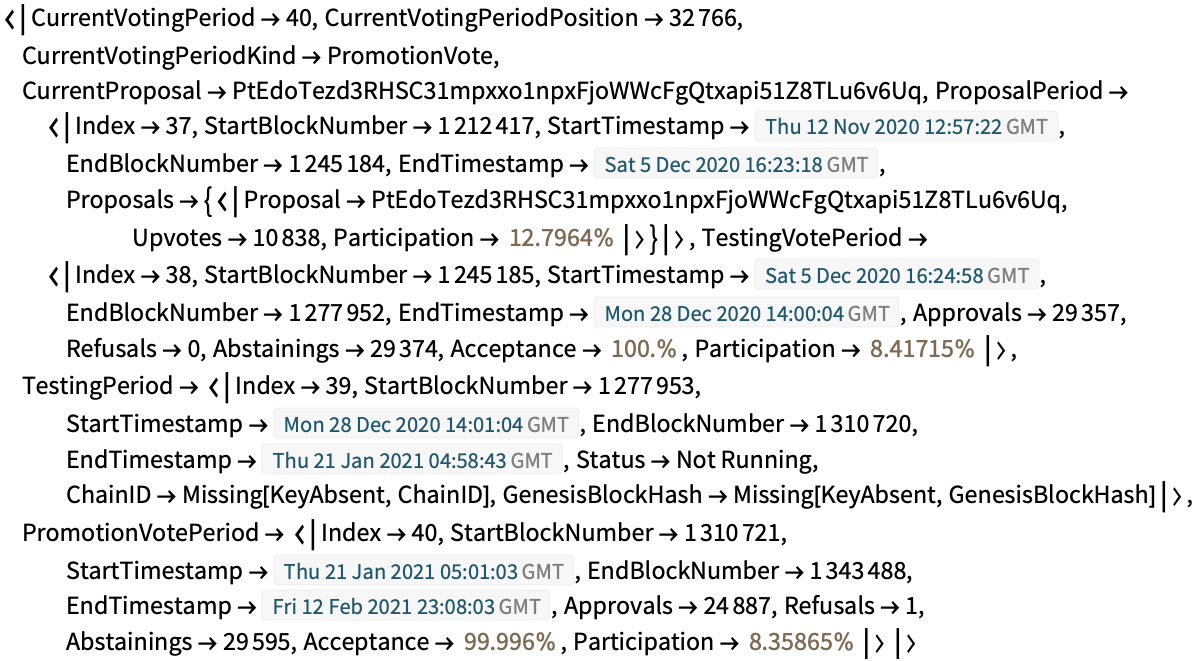Click the 12.7964% participation value

[x=561, y=238]
